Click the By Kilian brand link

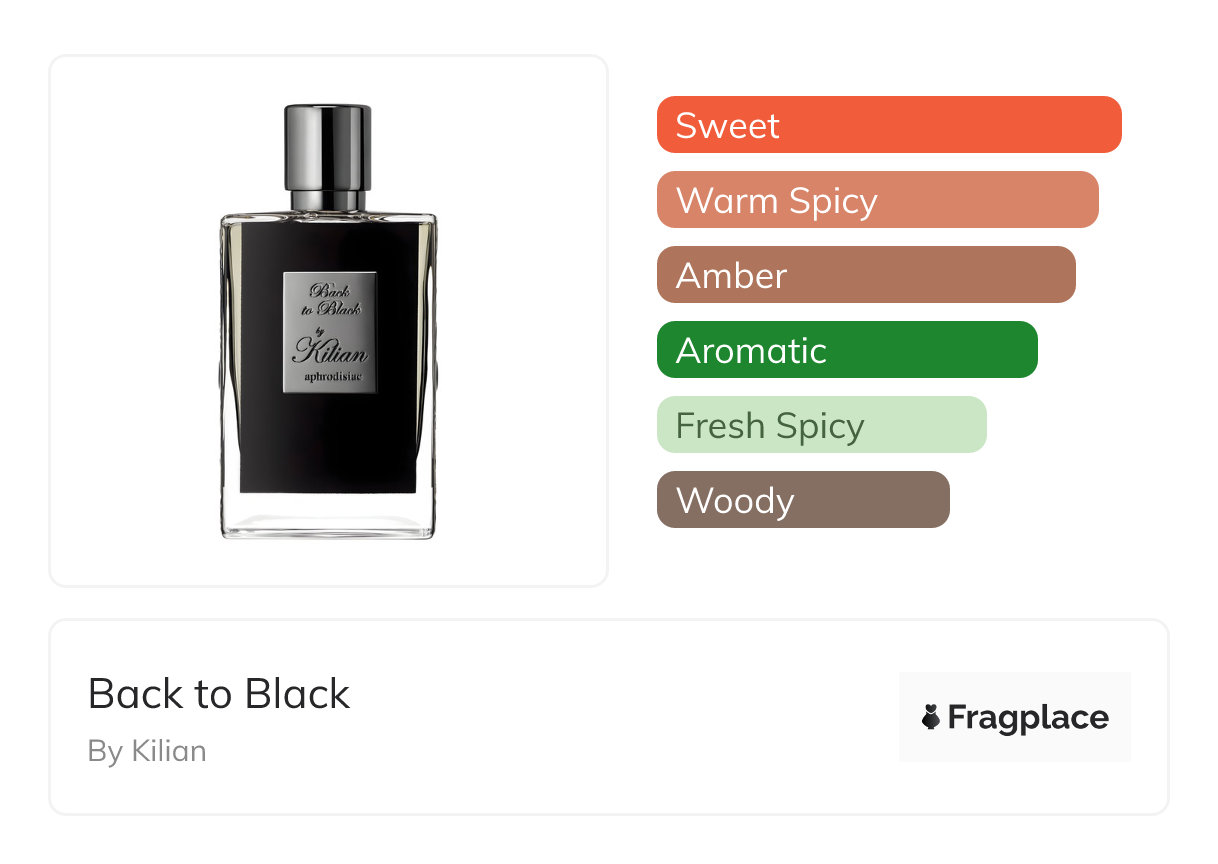[x=147, y=751]
